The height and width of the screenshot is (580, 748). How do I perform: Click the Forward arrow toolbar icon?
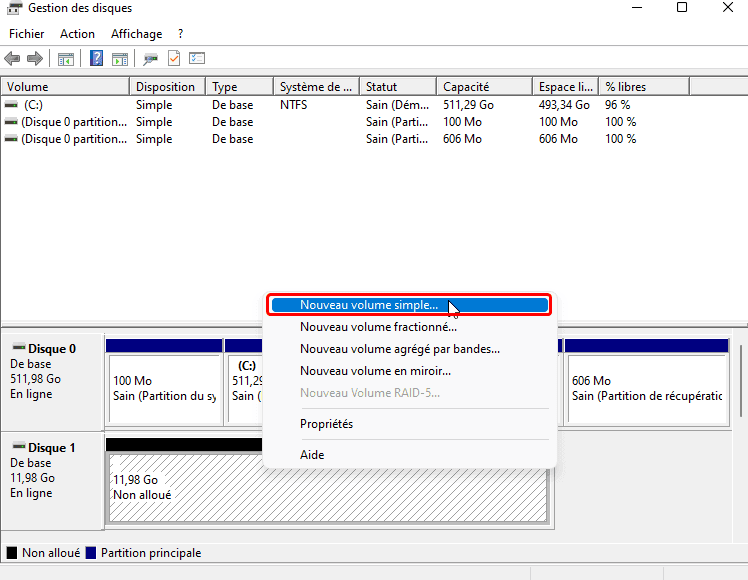coord(35,59)
